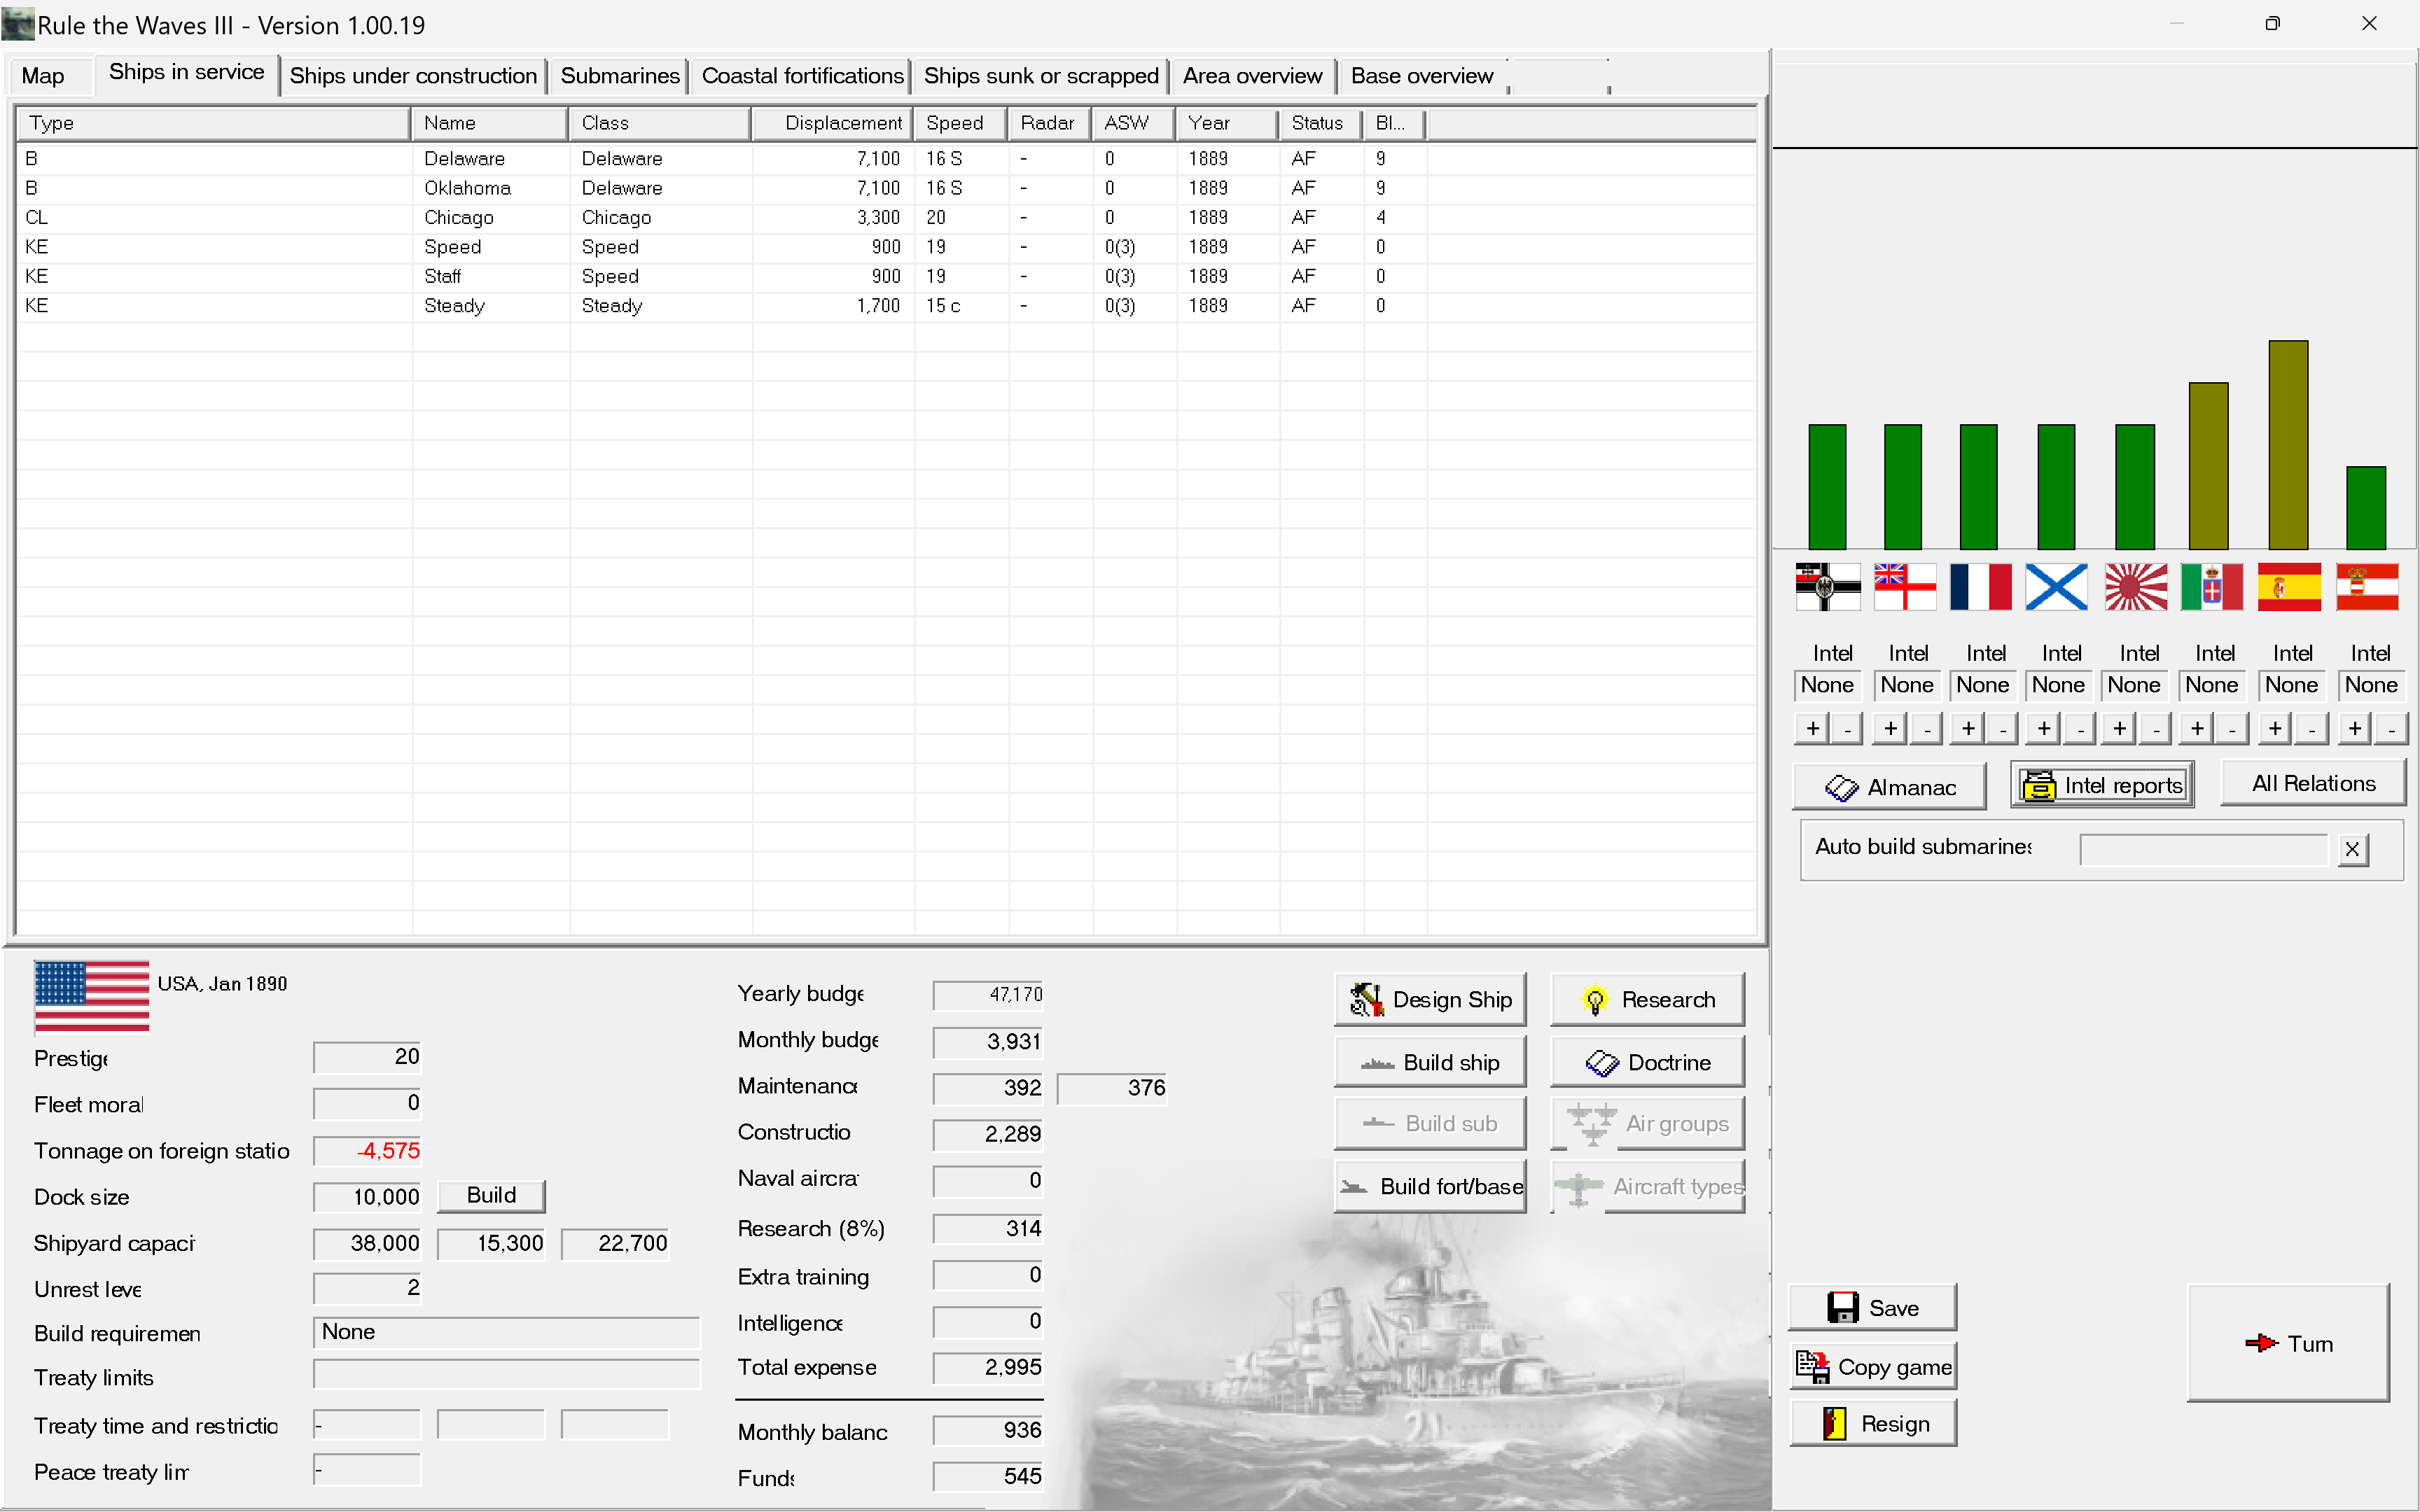Open the Doctrine book
Viewport: 2420px width, 1512px height.
pos(1647,1062)
